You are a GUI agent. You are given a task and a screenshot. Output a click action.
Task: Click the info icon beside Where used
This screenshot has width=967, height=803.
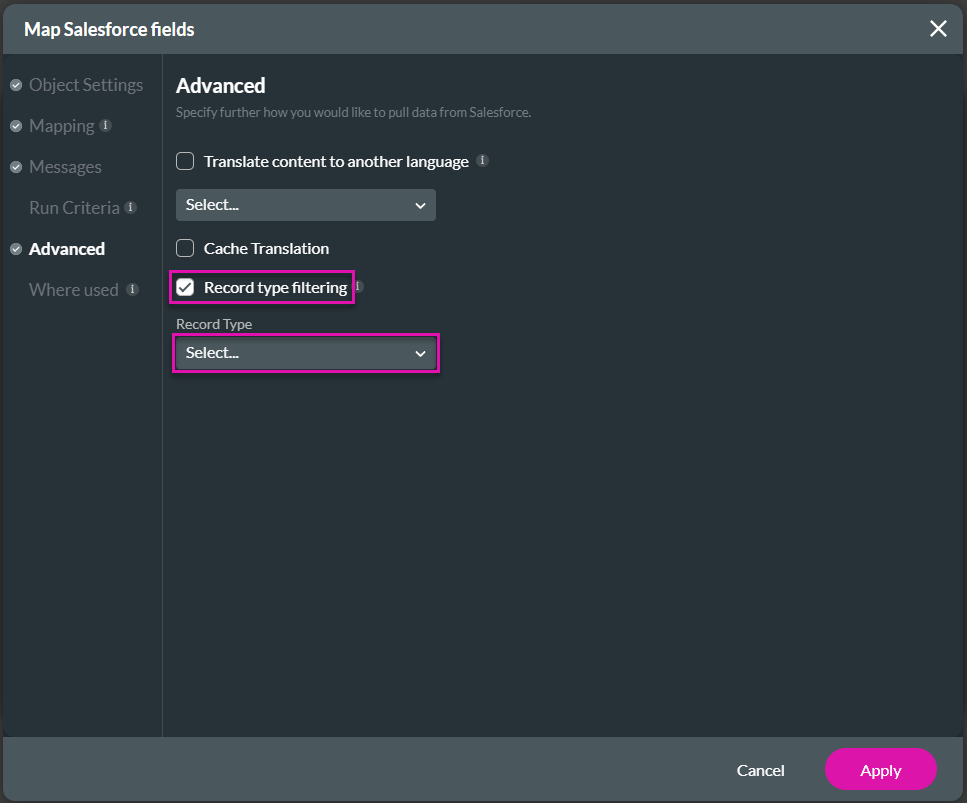132,290
